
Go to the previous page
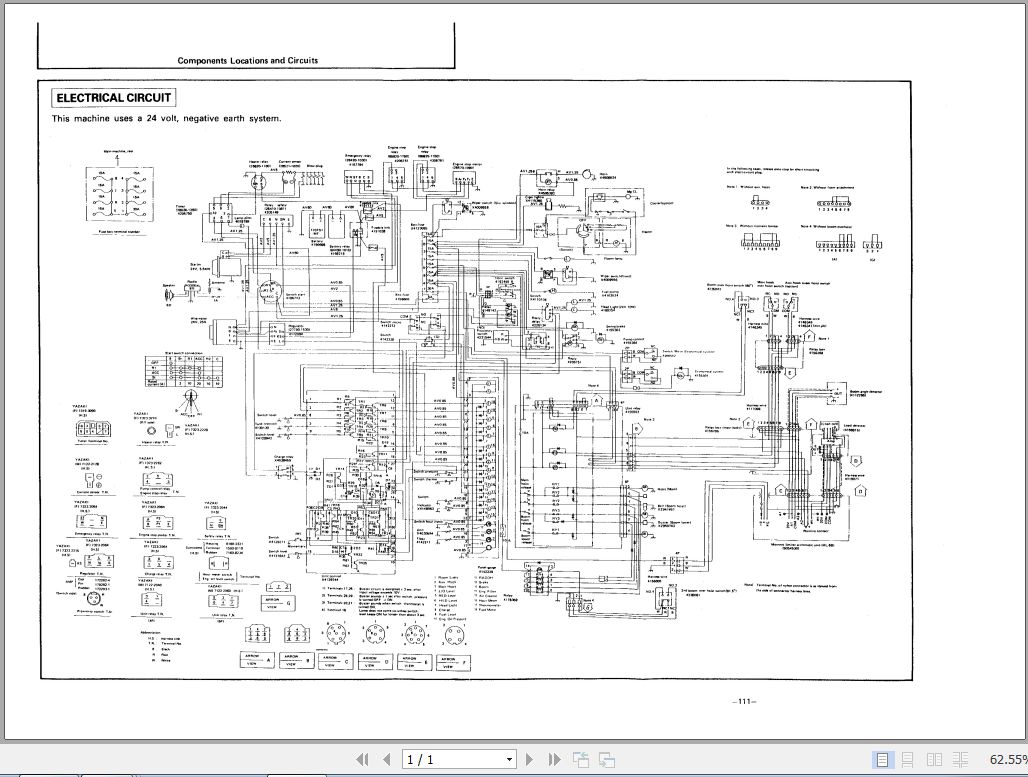coord(386,760)
